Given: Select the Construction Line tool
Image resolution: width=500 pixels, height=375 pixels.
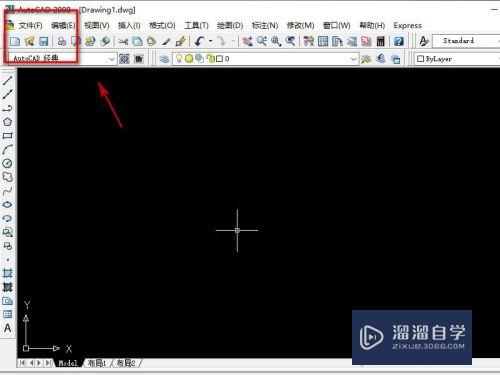Looking at the screenshot, I should tap(8, 94).
